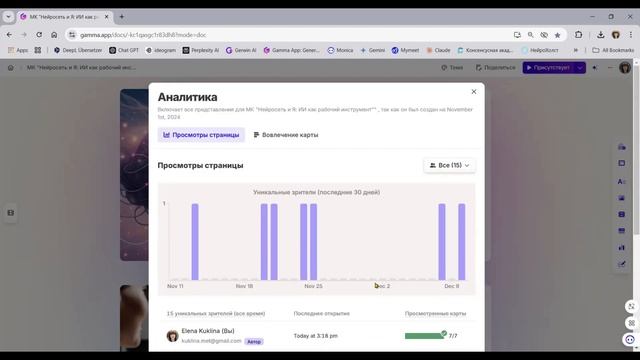Open the Gamma user avatar menu
640x360 pixels.
click(x=625, y=68)
